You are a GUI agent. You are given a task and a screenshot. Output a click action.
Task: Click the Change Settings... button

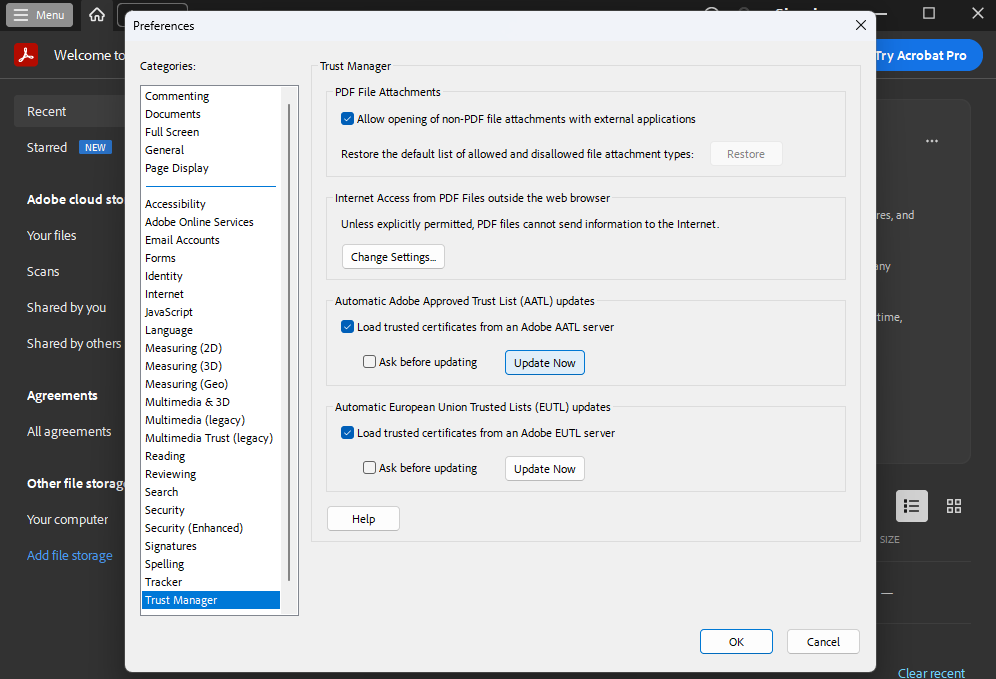click(393, 257)
